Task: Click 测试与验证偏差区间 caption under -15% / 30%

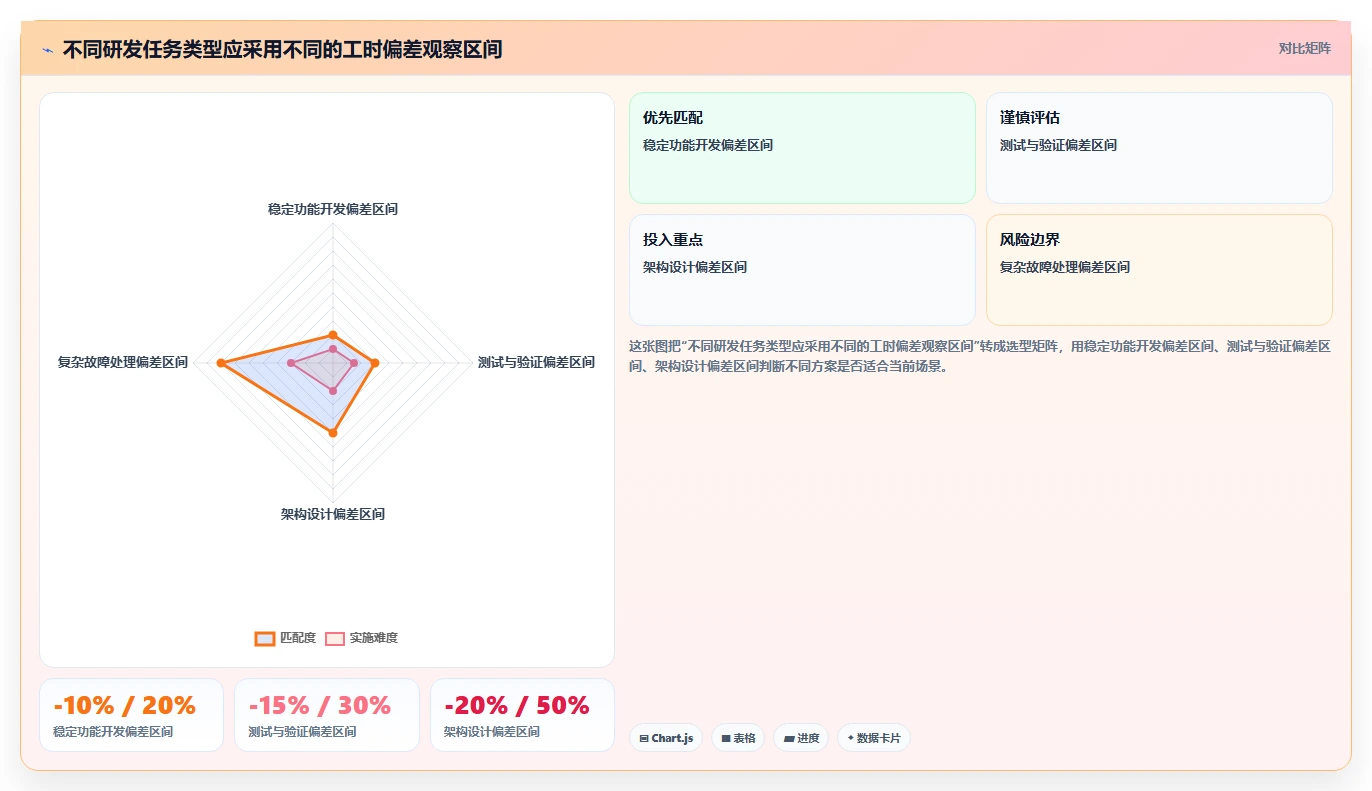Action: click(x=302, y=732)
